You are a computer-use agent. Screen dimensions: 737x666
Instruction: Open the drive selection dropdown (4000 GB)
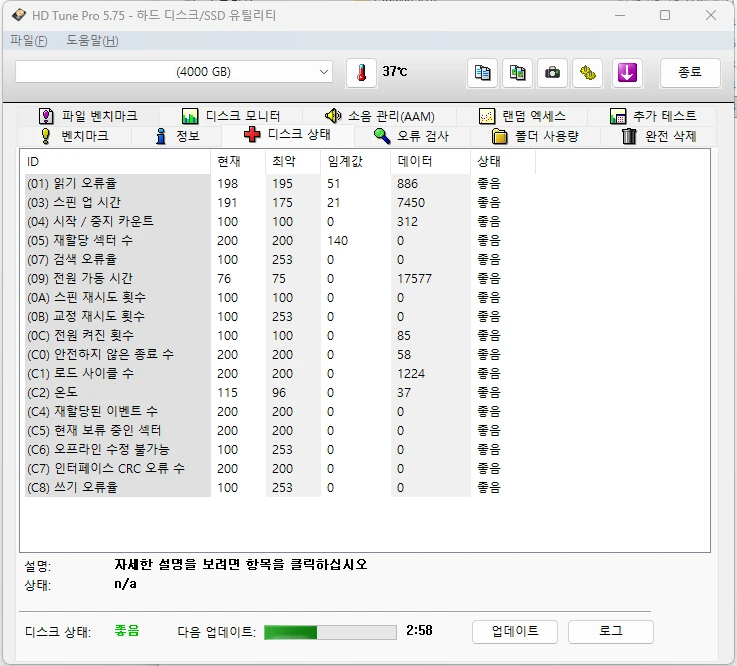click(x=174, y=72)
